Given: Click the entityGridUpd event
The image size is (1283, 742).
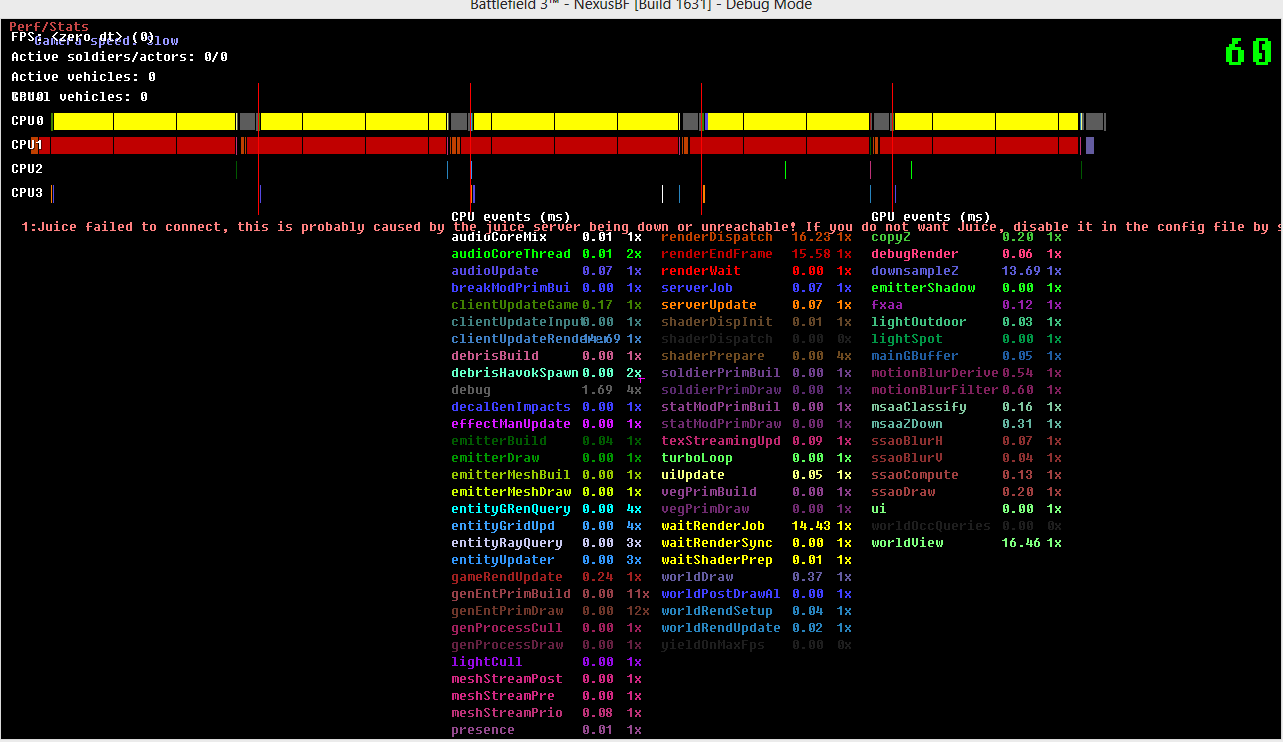Looking at the screenshot, I should pyautogui.click(x=546, y=526).
